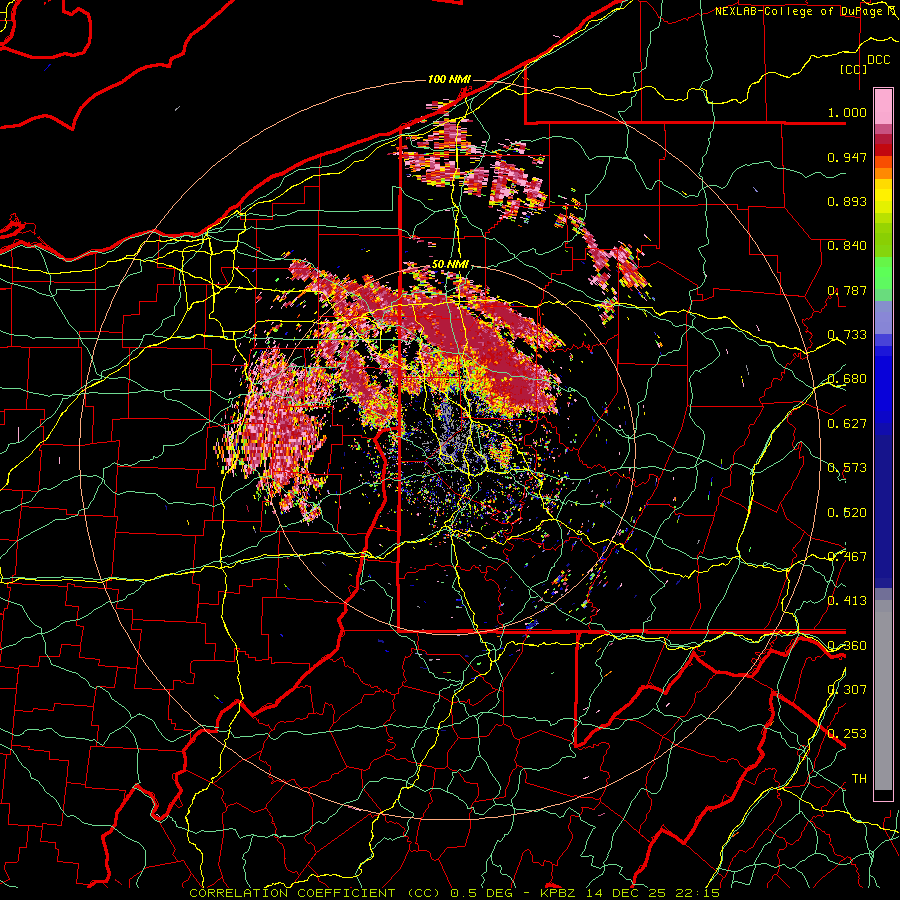
Task: Select the 0.947 scale value
Action: (x=847, y=157)
